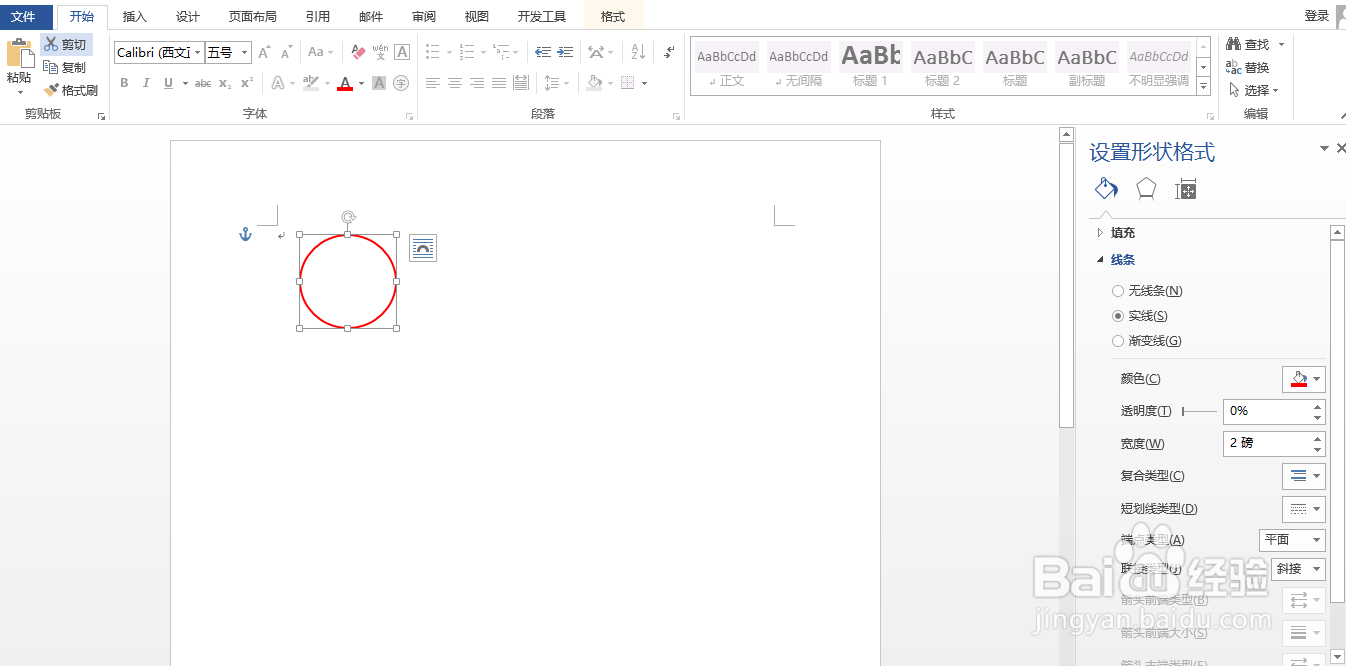This screenshot has height=666, width=1346.
Task: Align text left
Action: pos(433,83)
